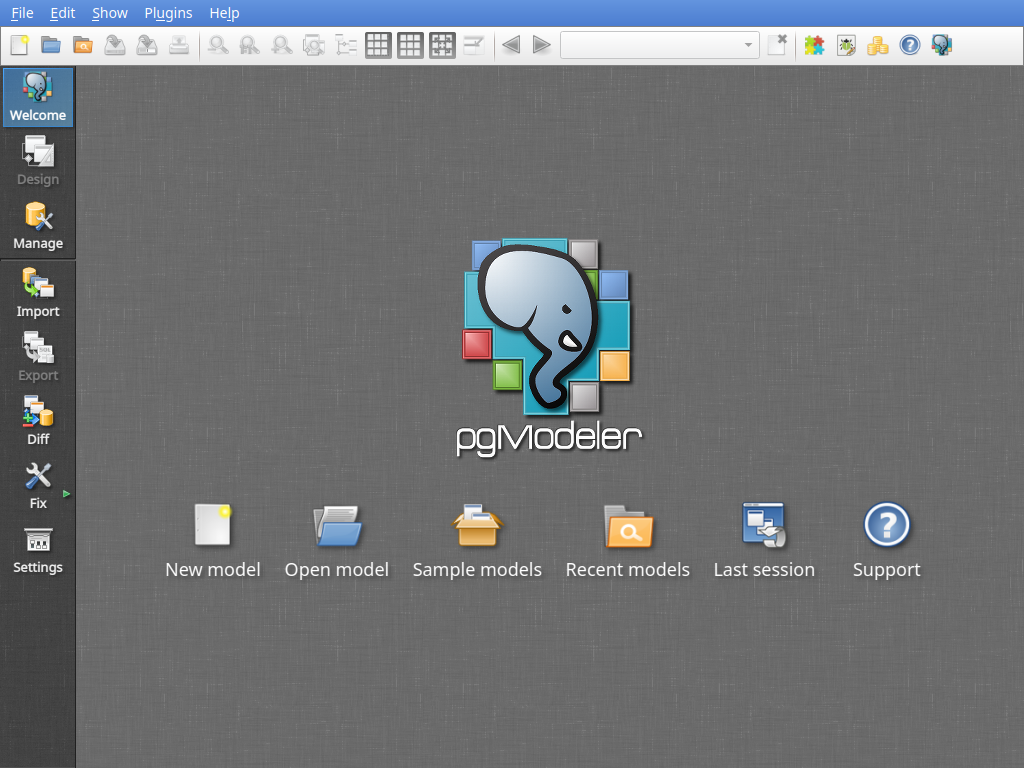The width and height of the screenshot is (1024, 768).
Task: Click the New model toolbar icon
Action: [20, 45]
